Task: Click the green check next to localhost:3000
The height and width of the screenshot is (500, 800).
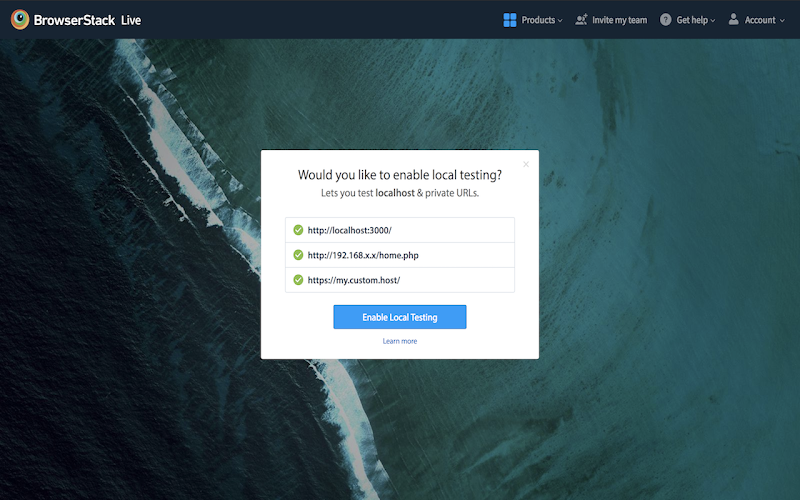Action: click(x=298, y=230)
